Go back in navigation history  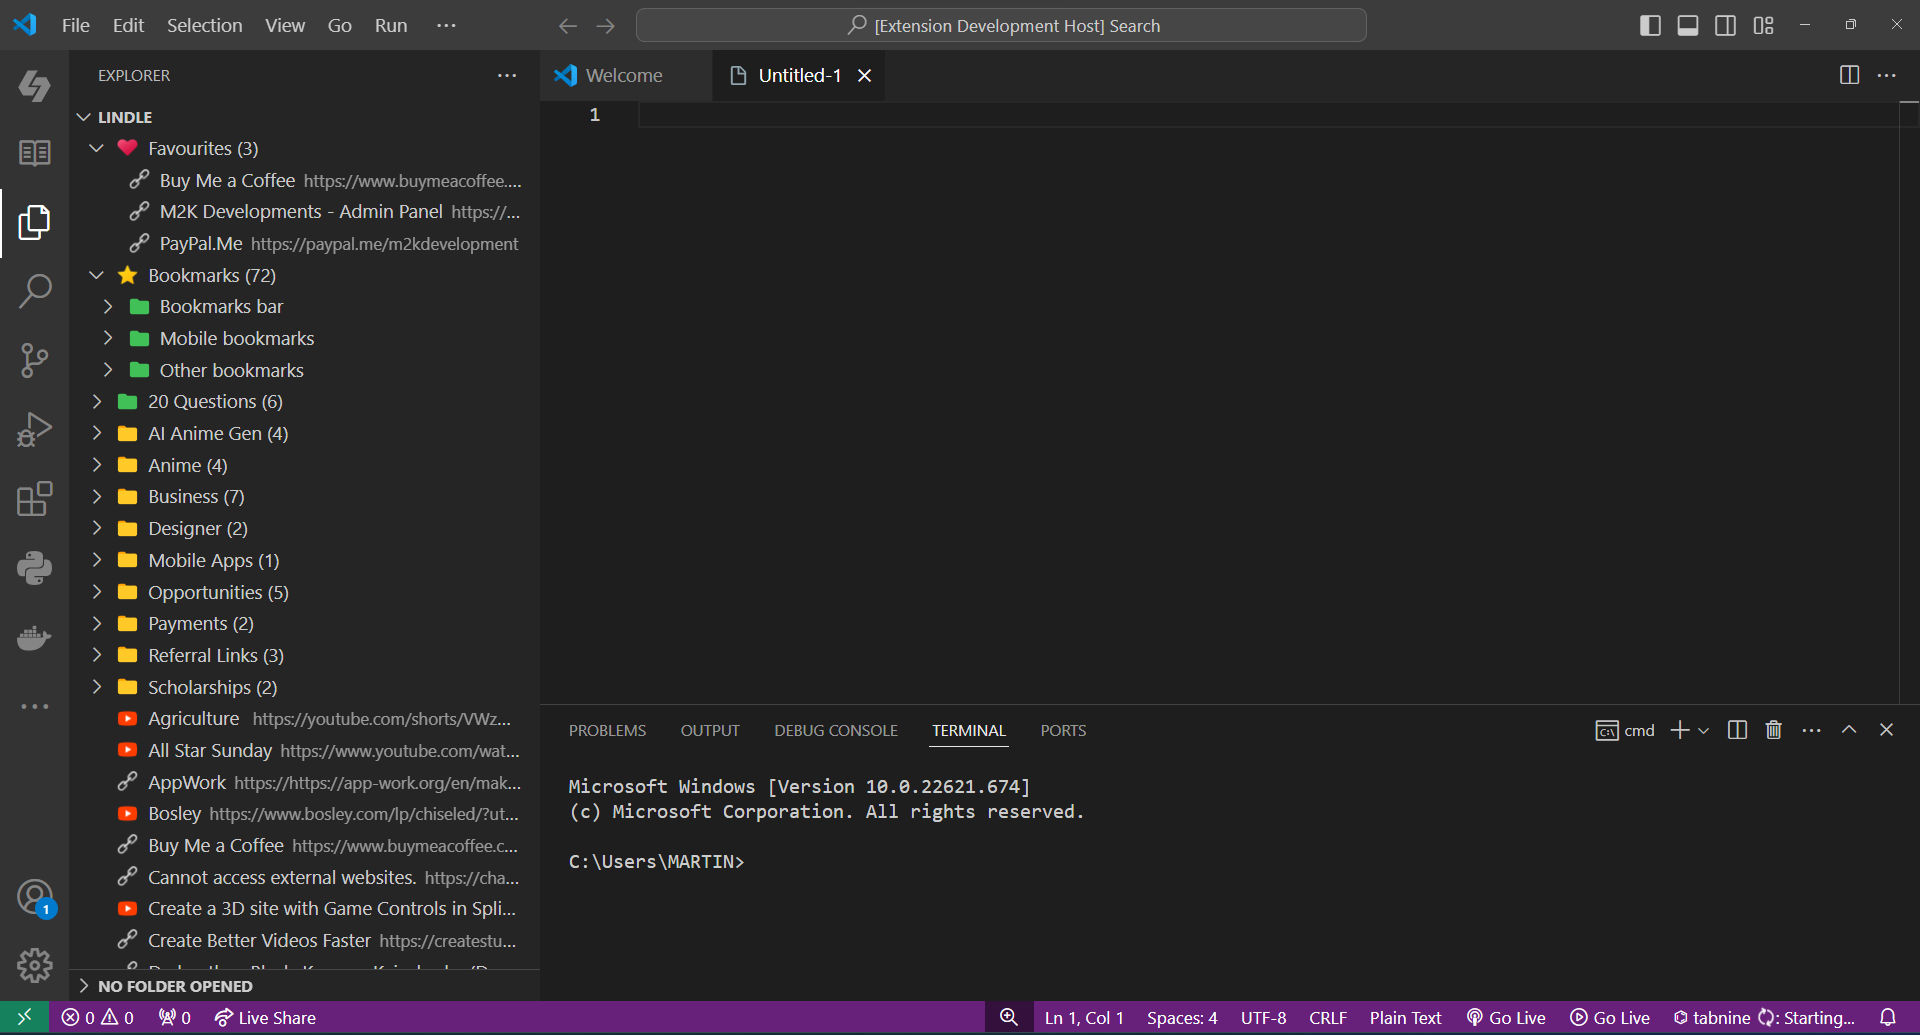(x=568, y=26)
